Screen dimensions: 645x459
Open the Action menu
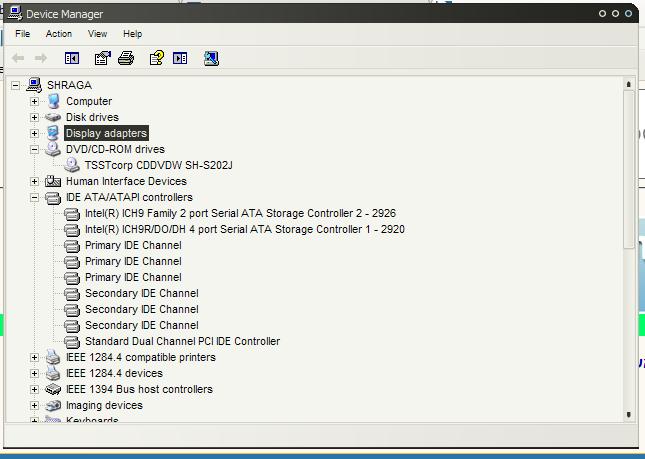coord(59,34)
